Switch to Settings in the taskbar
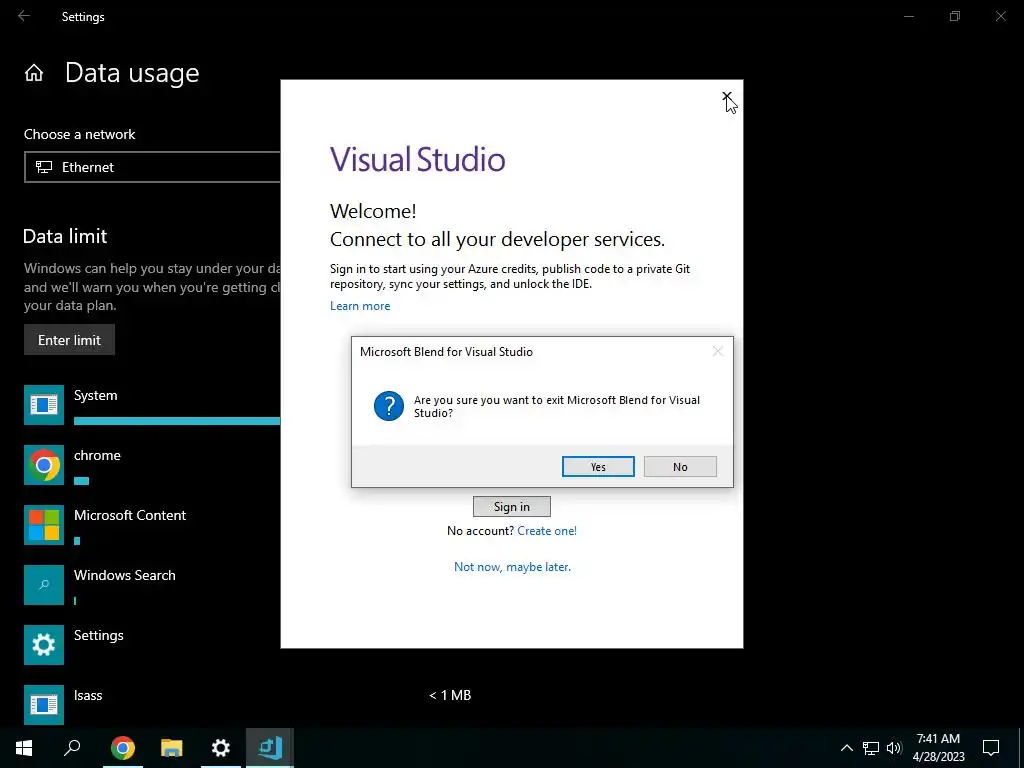The height and width of the screenshot is (768, 1024). point(221,748)
